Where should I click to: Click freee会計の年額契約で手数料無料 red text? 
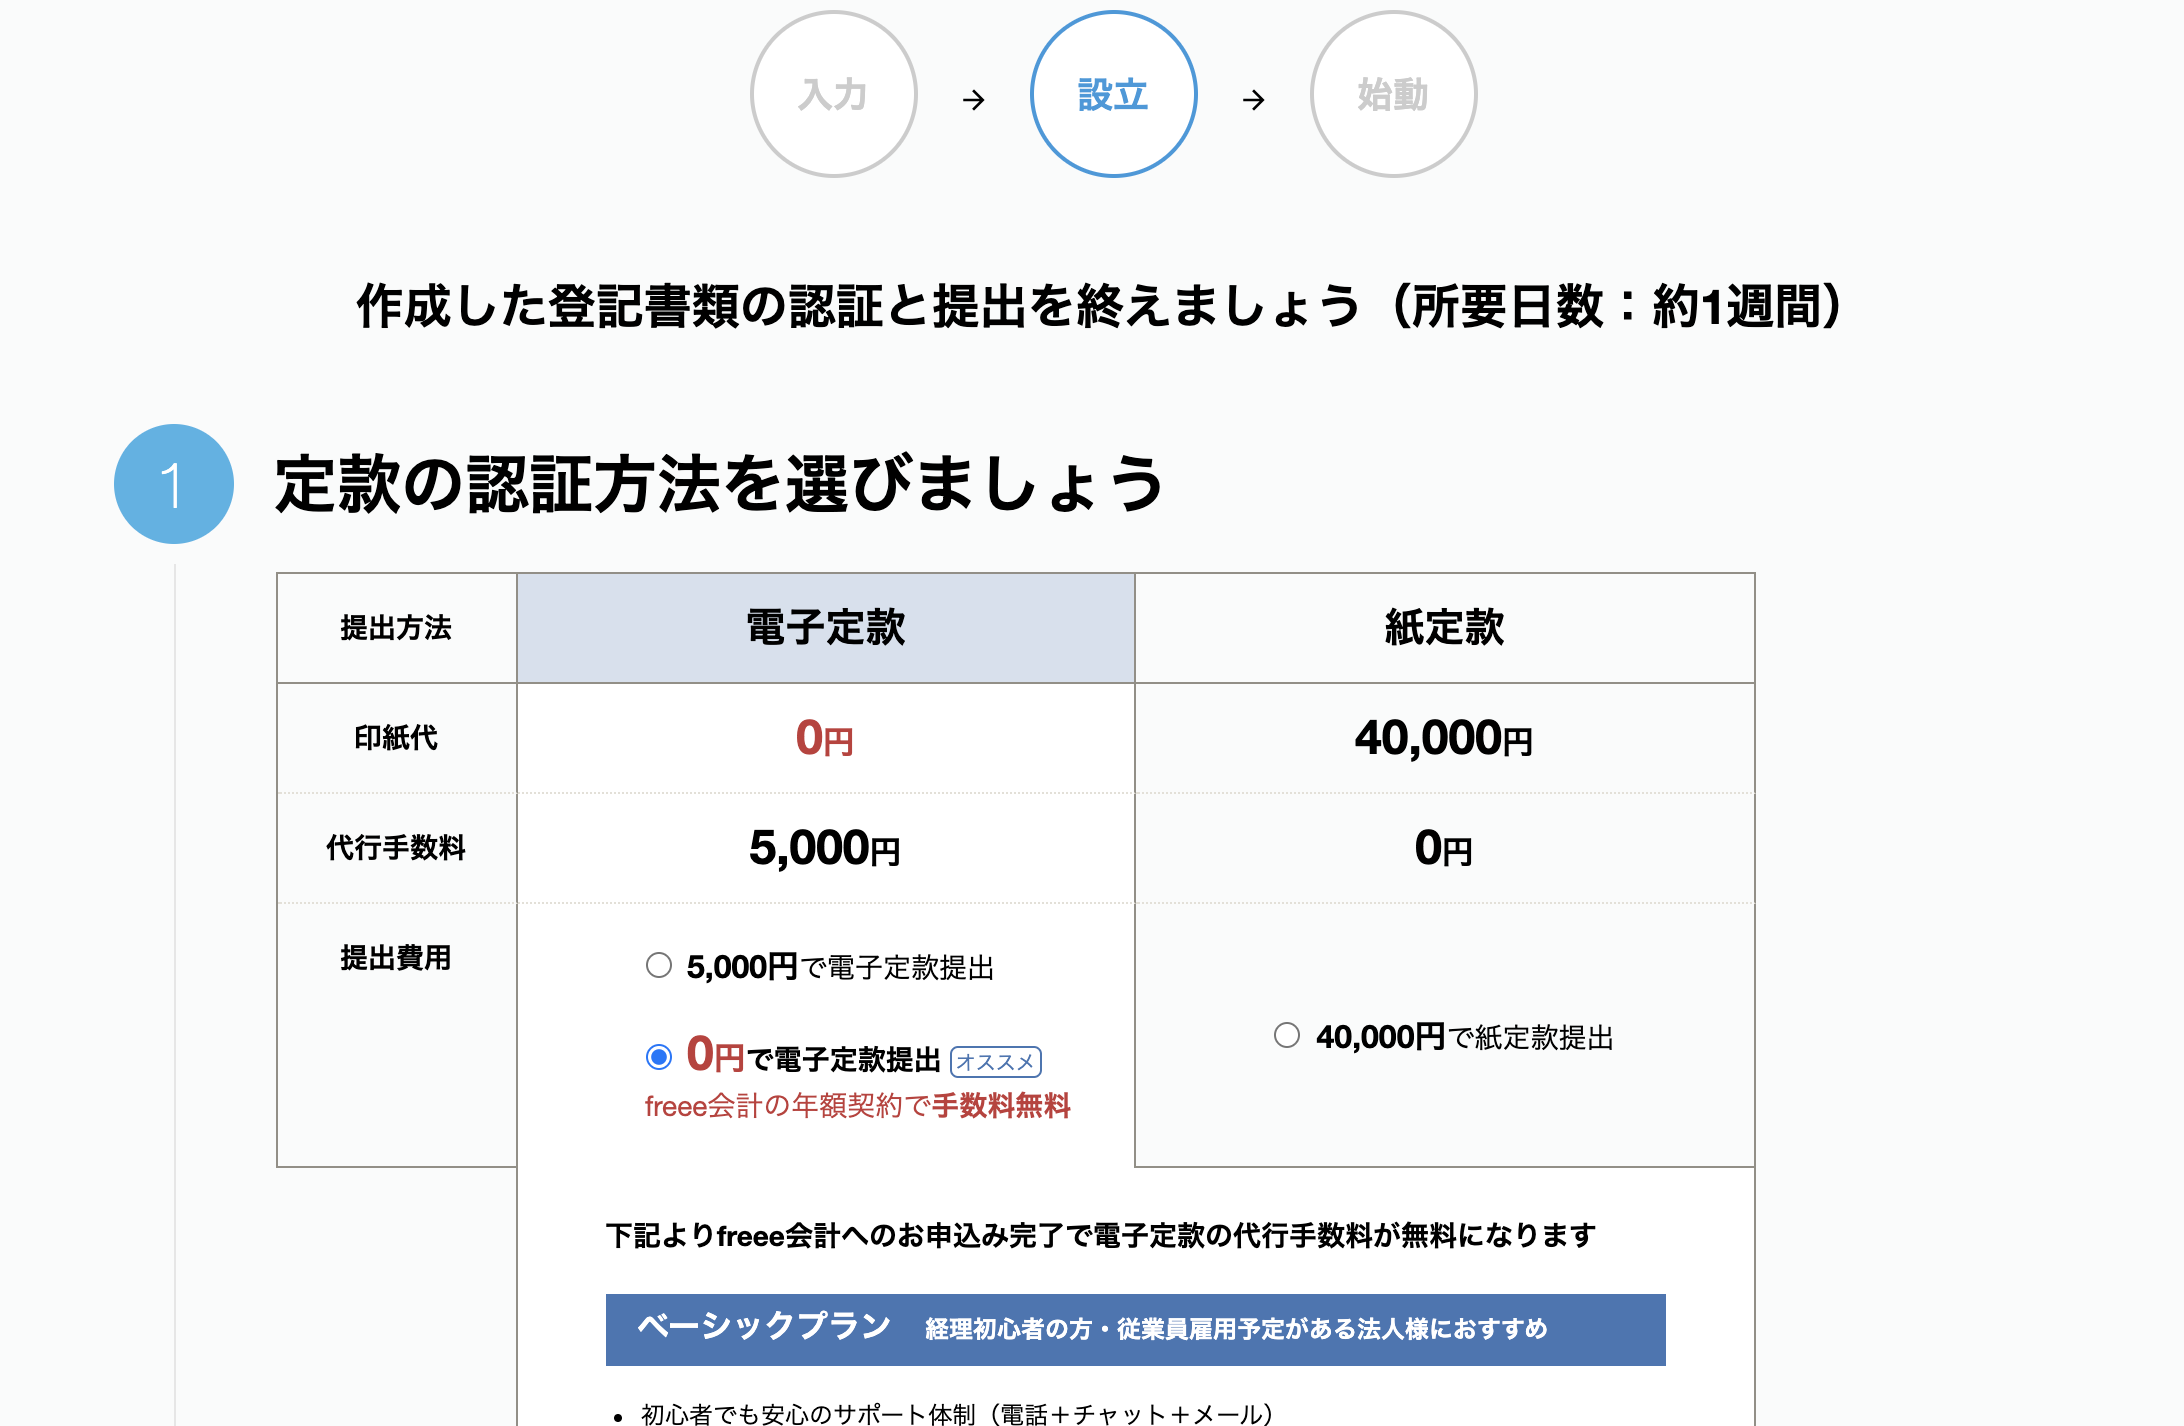point(857,1106)
